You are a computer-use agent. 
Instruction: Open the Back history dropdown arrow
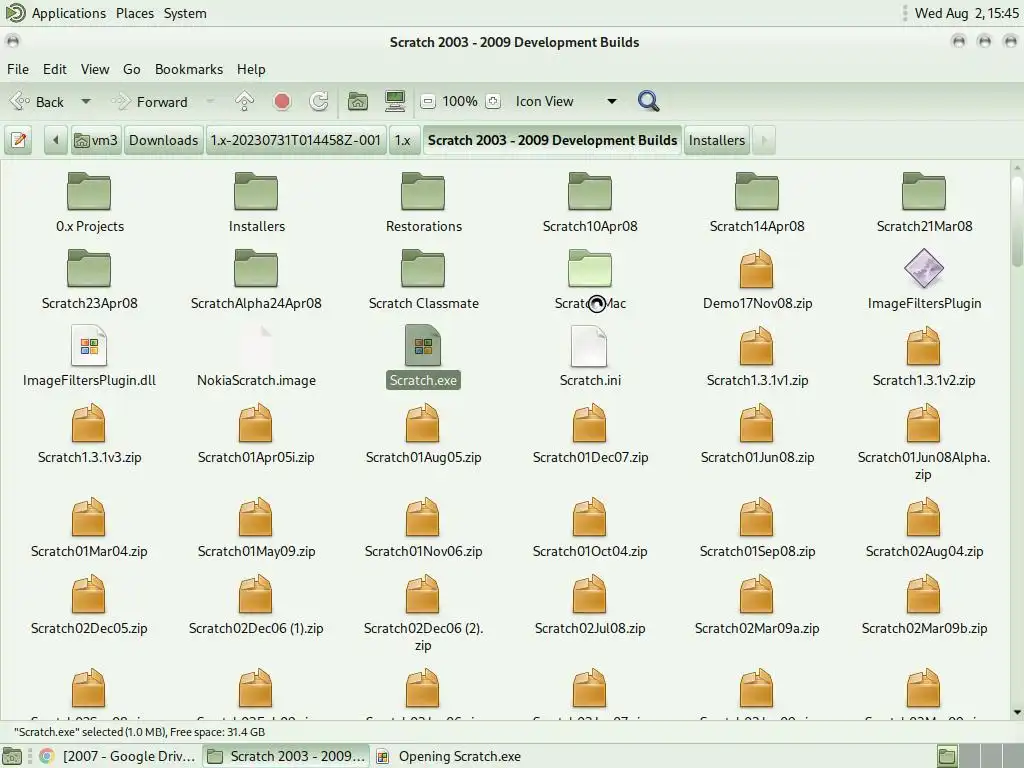coord(86,102)
